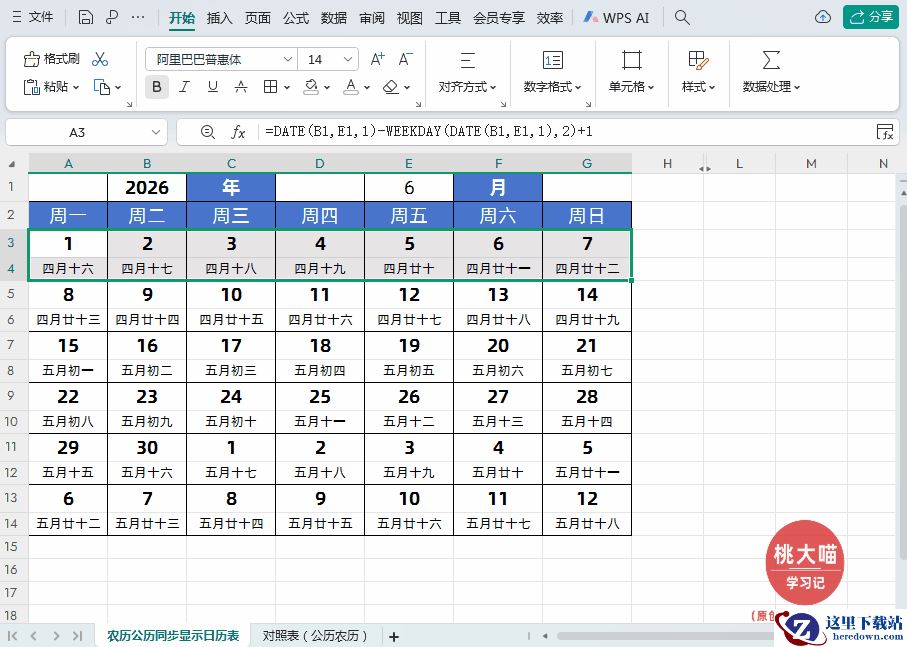Select row 9 header

point(11,396)
